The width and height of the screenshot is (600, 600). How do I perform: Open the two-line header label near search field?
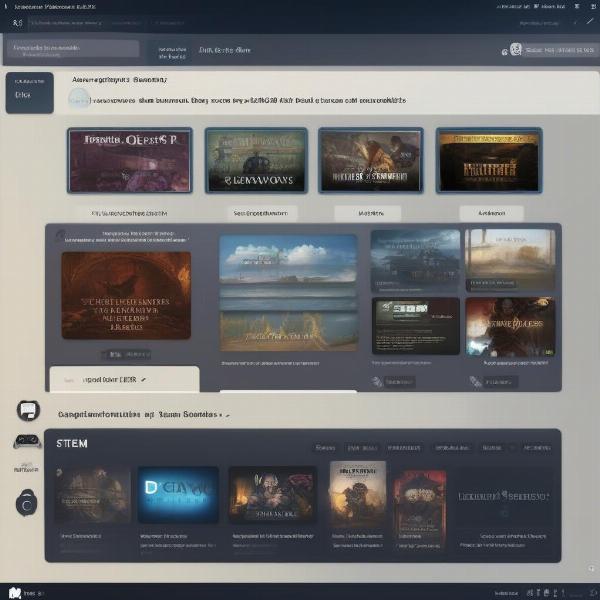[172, 53]
